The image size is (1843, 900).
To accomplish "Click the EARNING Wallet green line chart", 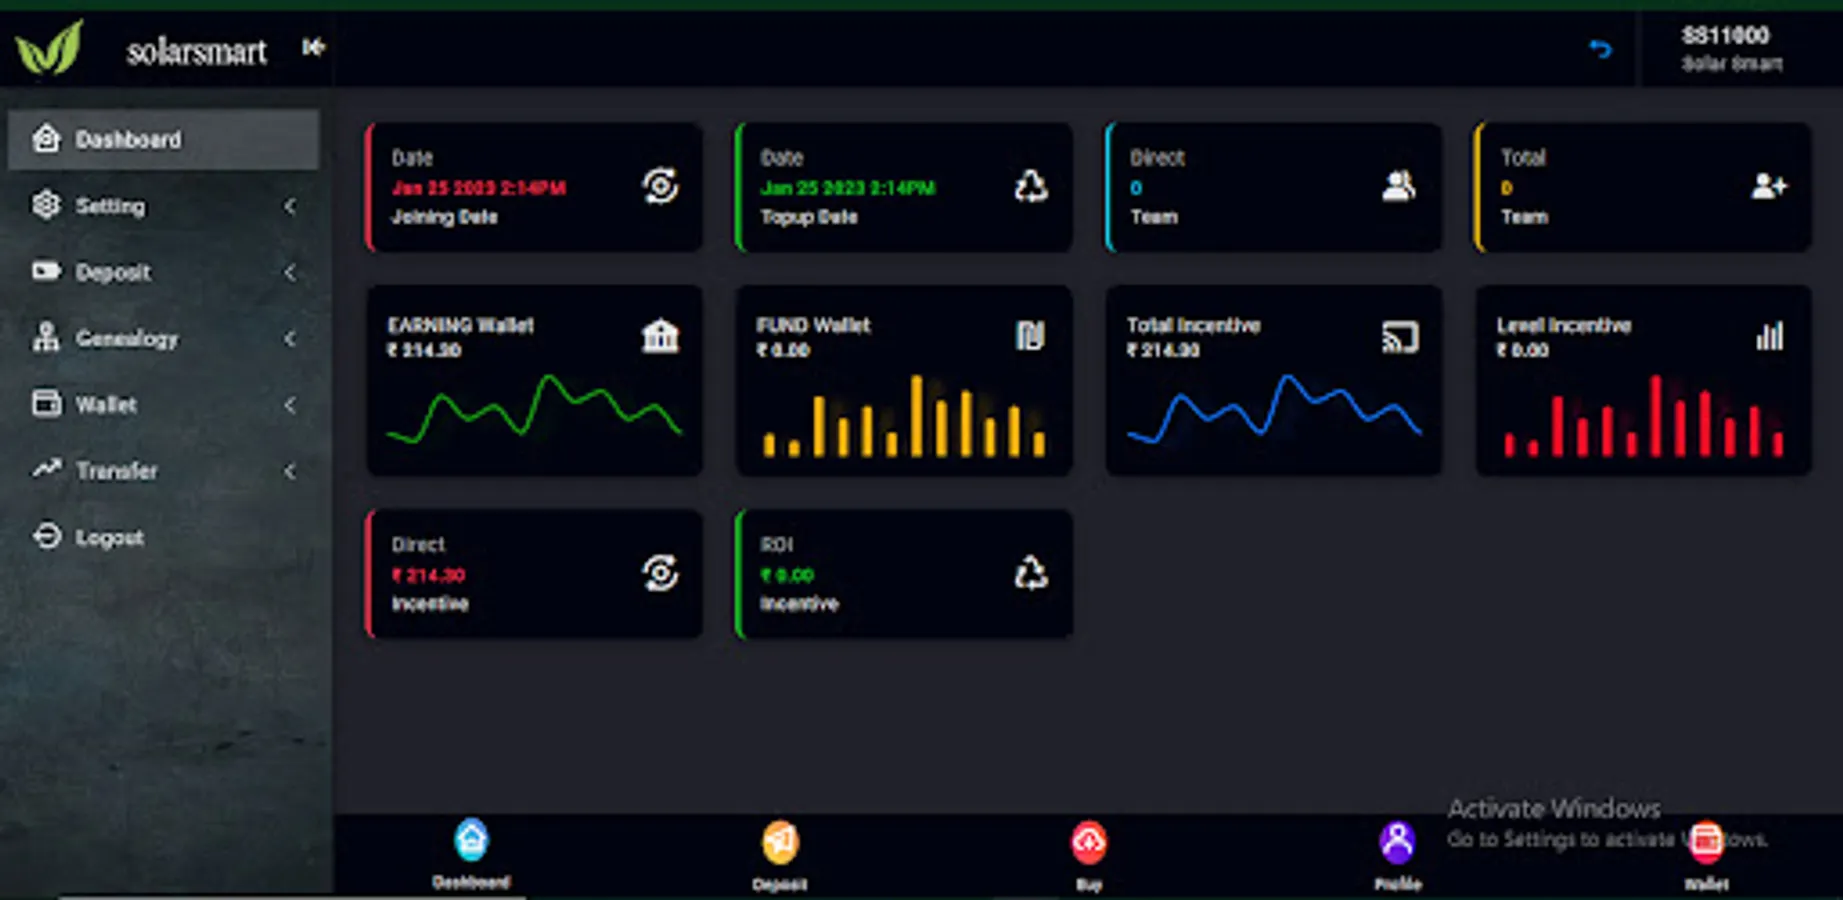I will 534,408.
